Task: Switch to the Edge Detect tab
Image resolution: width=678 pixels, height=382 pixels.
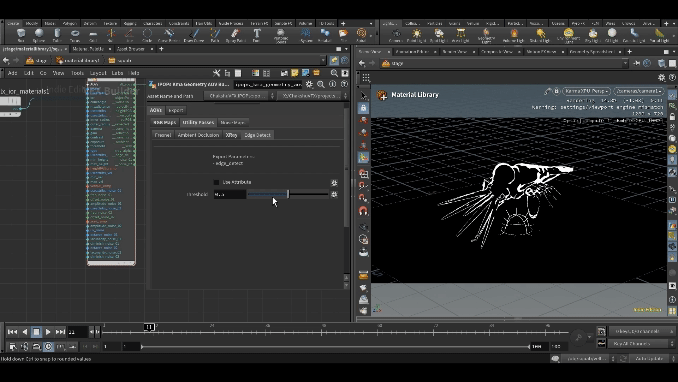Action: click(x=257, y=135)
